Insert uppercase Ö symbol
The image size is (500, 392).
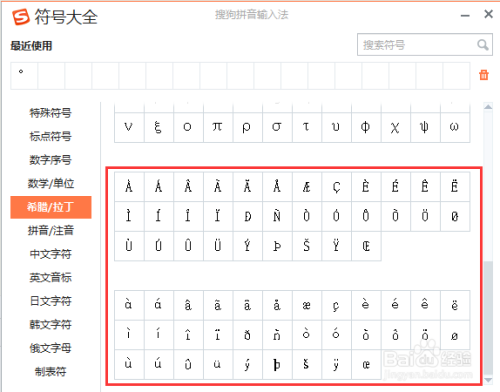pos(425,216)
